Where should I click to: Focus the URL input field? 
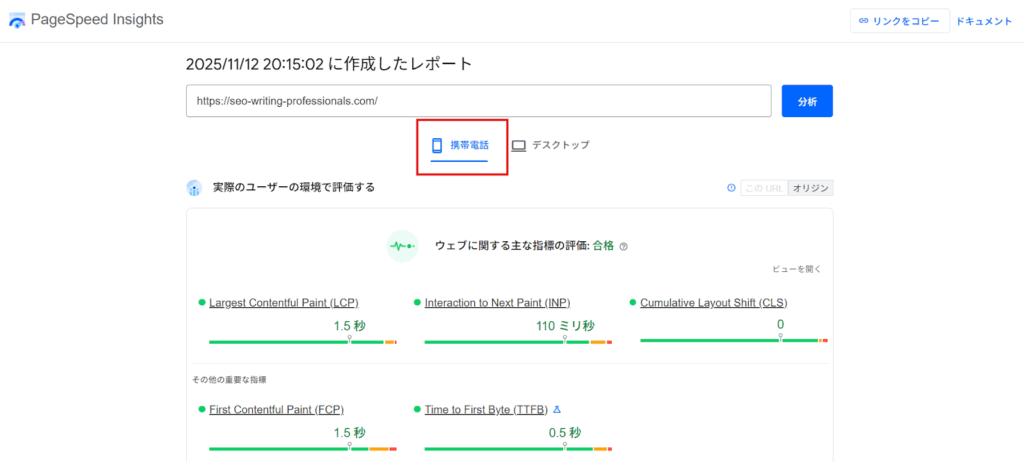[x=479, y=101]
